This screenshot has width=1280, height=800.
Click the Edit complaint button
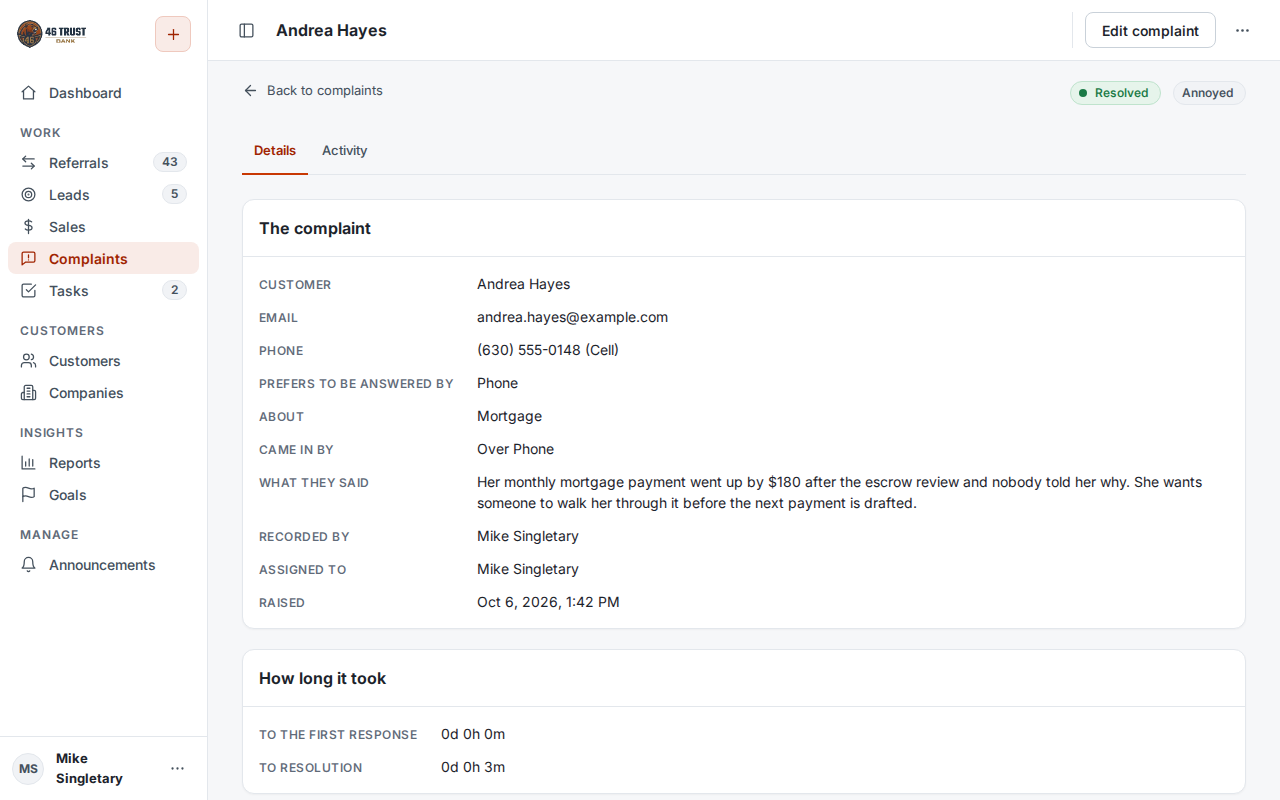[1150, 31]
